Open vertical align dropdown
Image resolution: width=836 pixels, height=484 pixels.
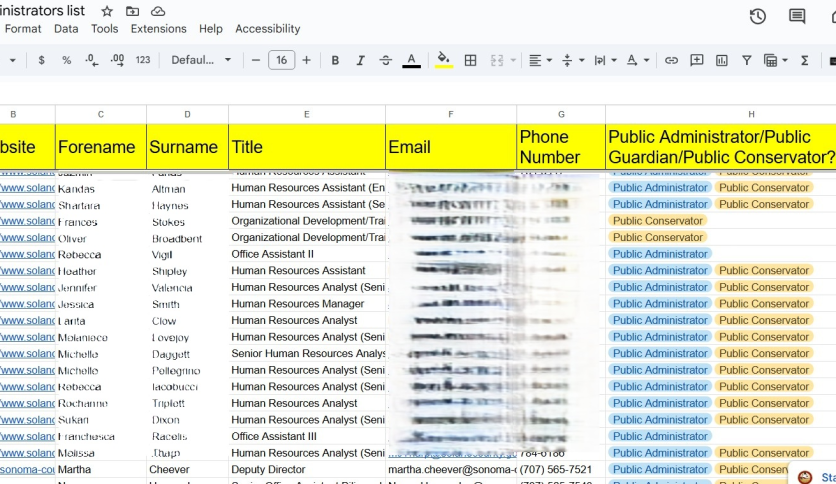573,60
